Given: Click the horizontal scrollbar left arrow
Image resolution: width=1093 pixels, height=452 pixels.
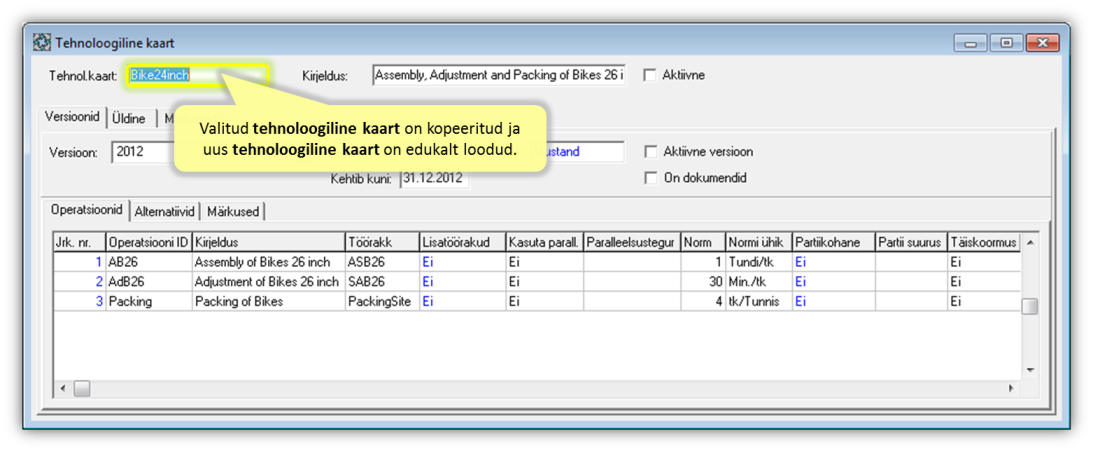Looking at the screenshot, I should click(63, 388).
